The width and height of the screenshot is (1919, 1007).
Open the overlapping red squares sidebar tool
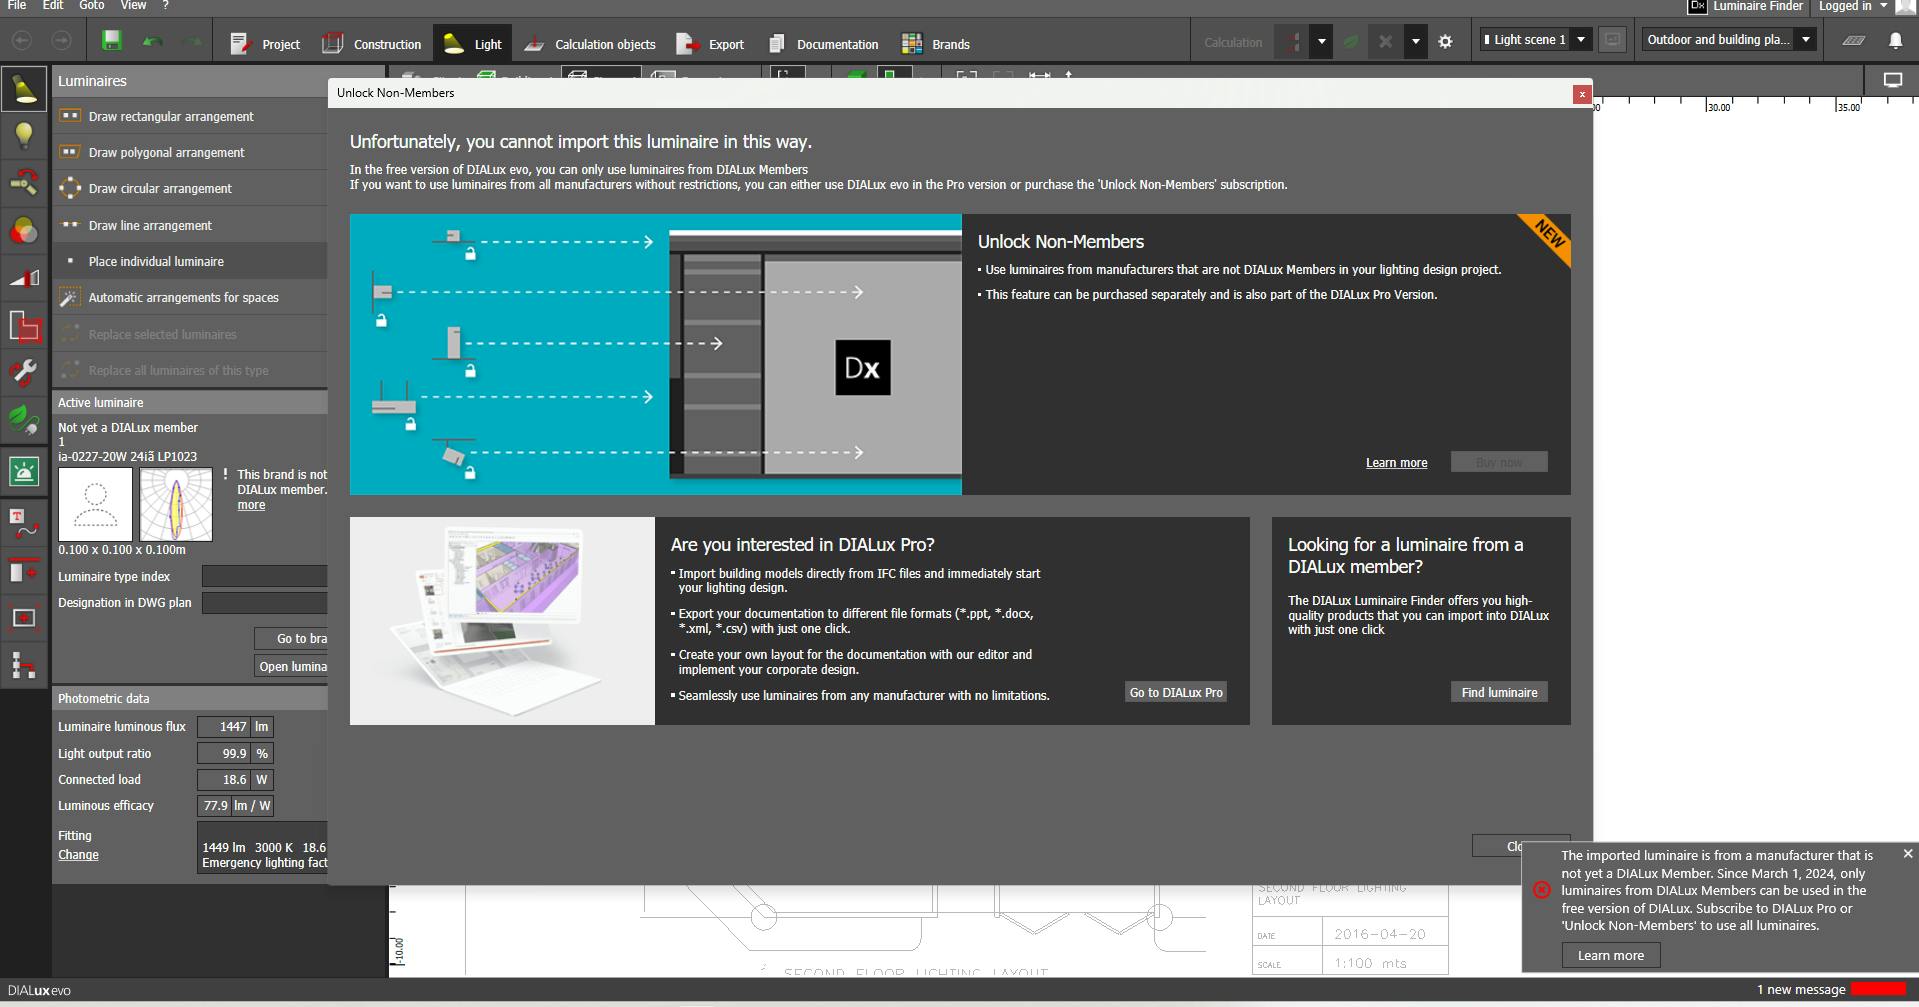pyautogui.click(x=24, y=326)
